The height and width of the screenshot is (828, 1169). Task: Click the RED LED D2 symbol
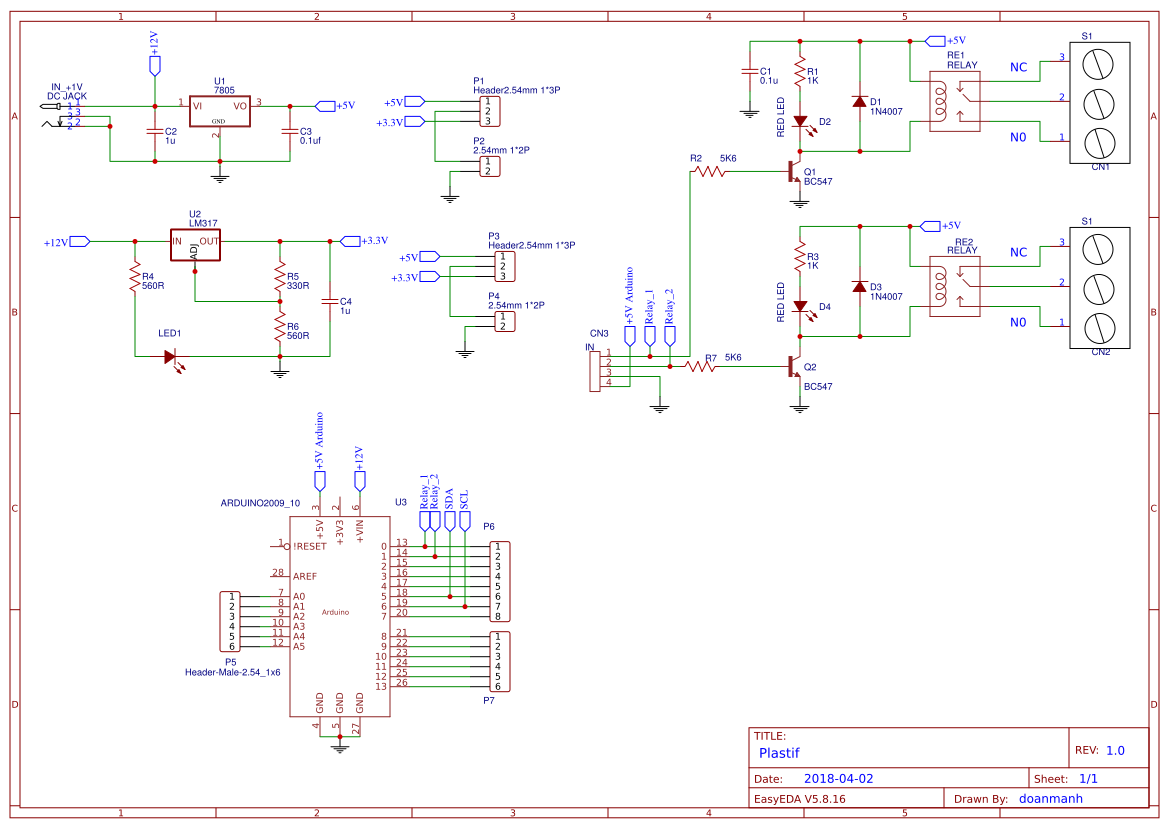pyautogui.click(x=800, y=123)
